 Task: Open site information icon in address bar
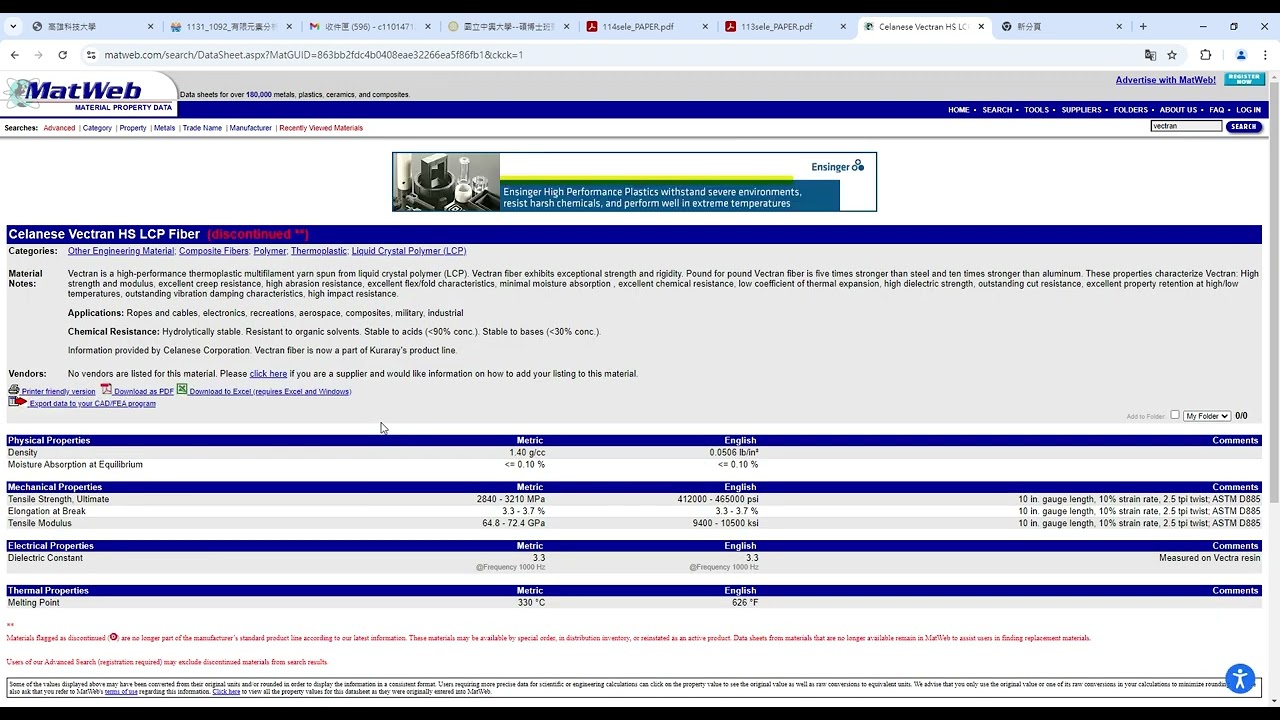point(91,55)
